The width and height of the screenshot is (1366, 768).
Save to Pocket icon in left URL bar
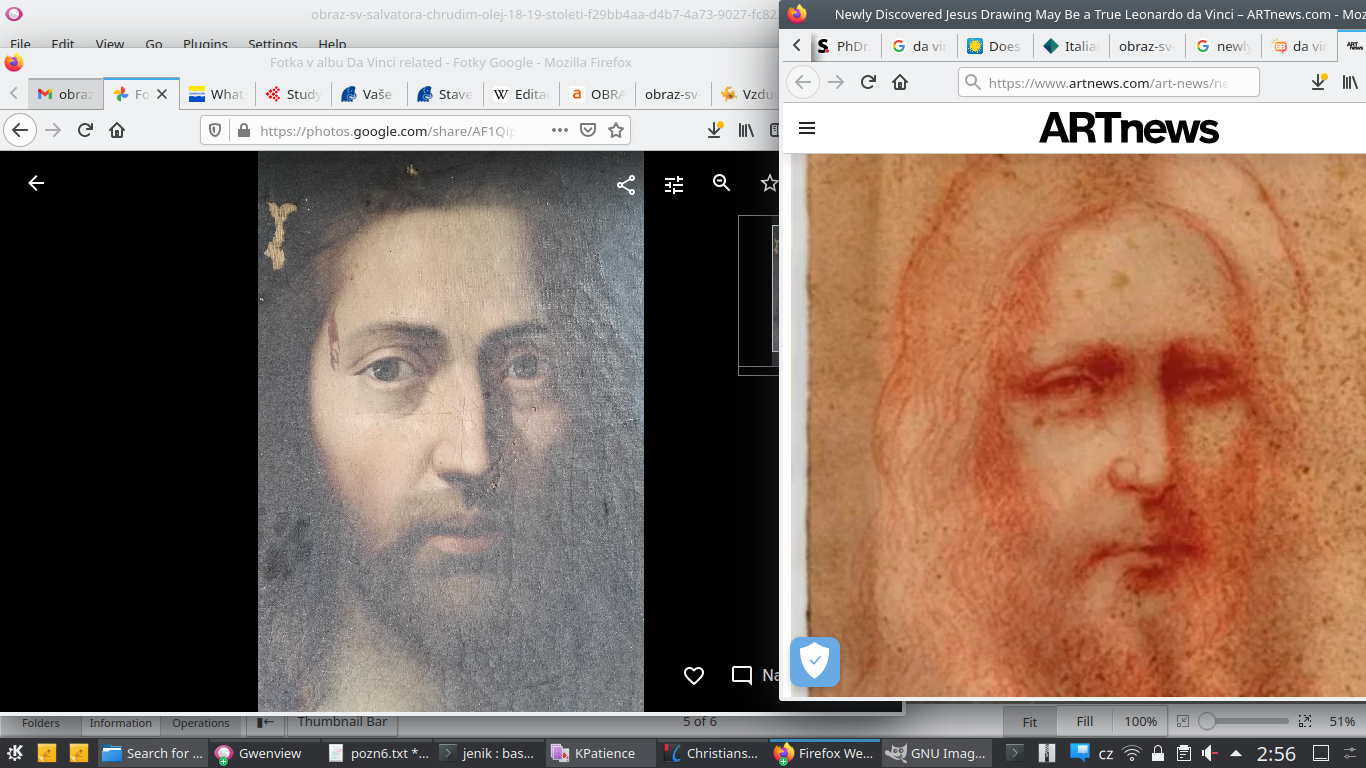(x=588, y=130)
